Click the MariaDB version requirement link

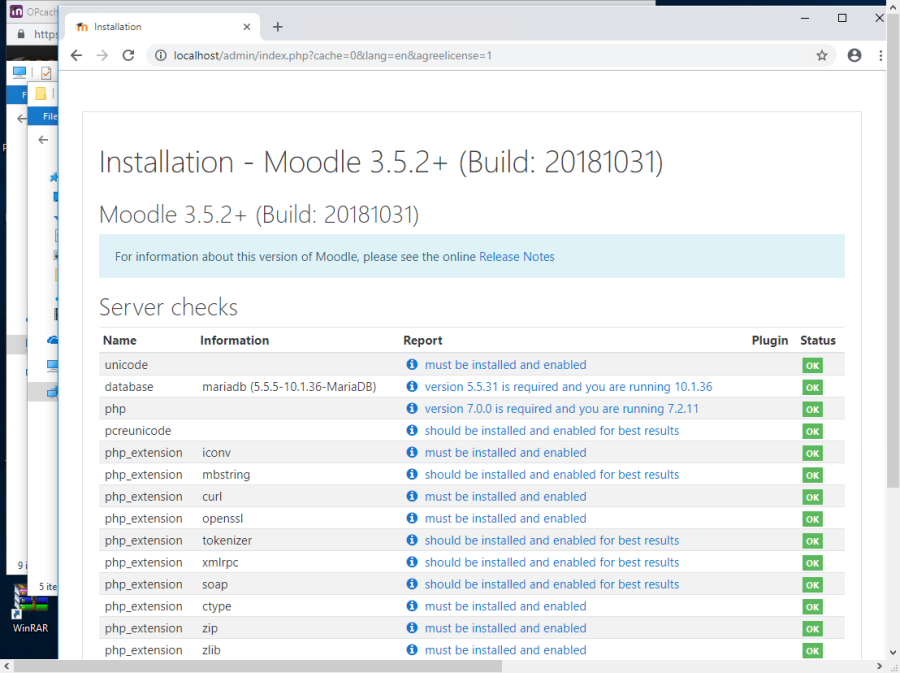pos(568,387)
